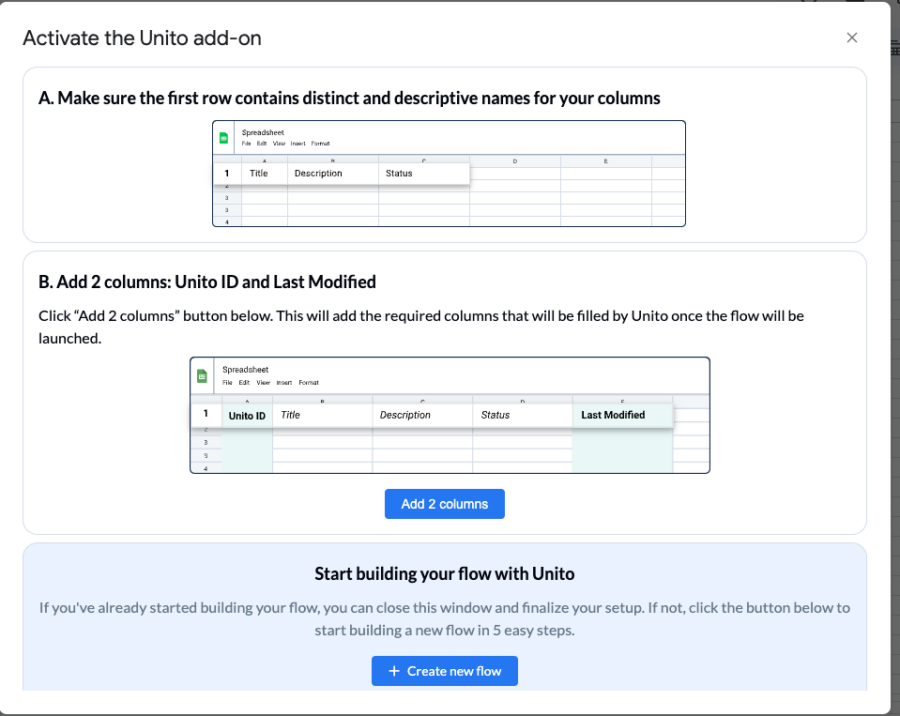The width and height of the screenshot is (900, 716).
Task: Select the Description cell in step A preview
Action: pyautogui.click(x=318, y=172)
